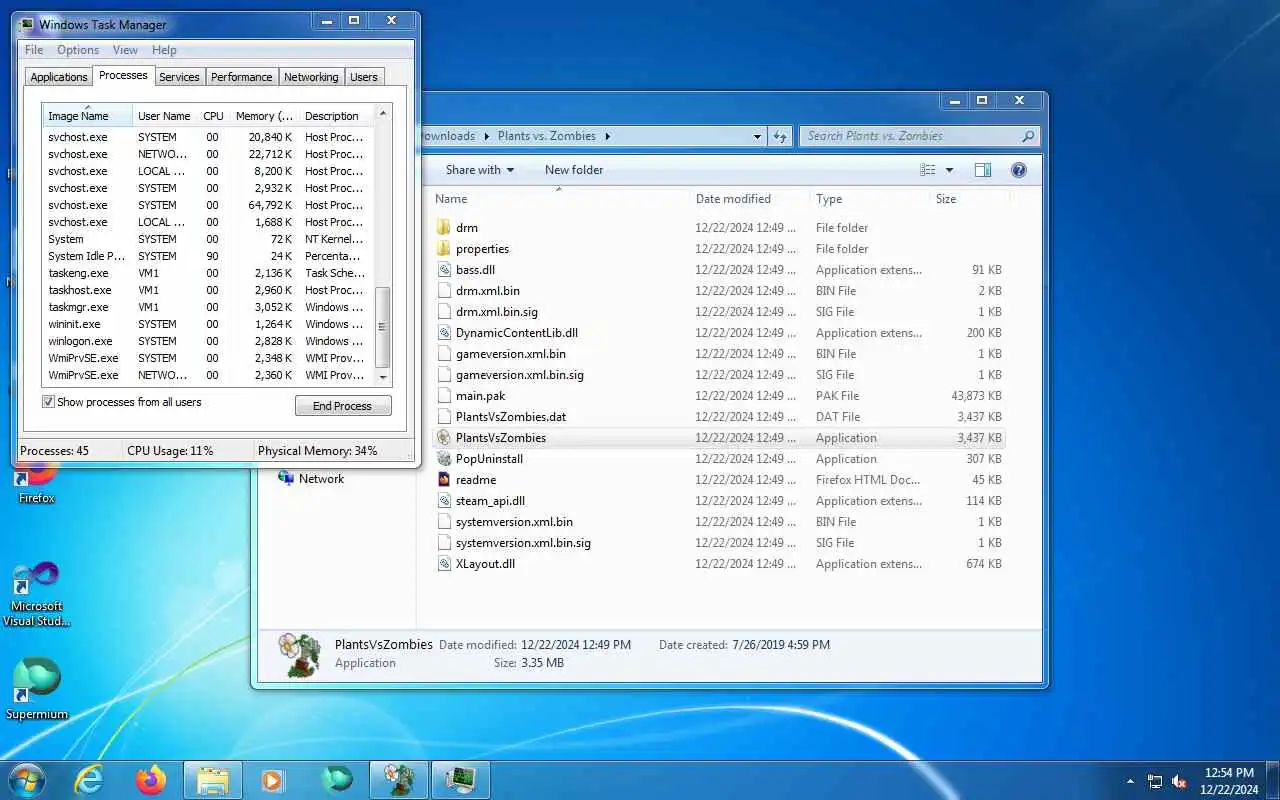The width and height of the screenshot is (1280, 800).
Task: Click the clock in the taskbar
Action: (x=1230, y=781)
